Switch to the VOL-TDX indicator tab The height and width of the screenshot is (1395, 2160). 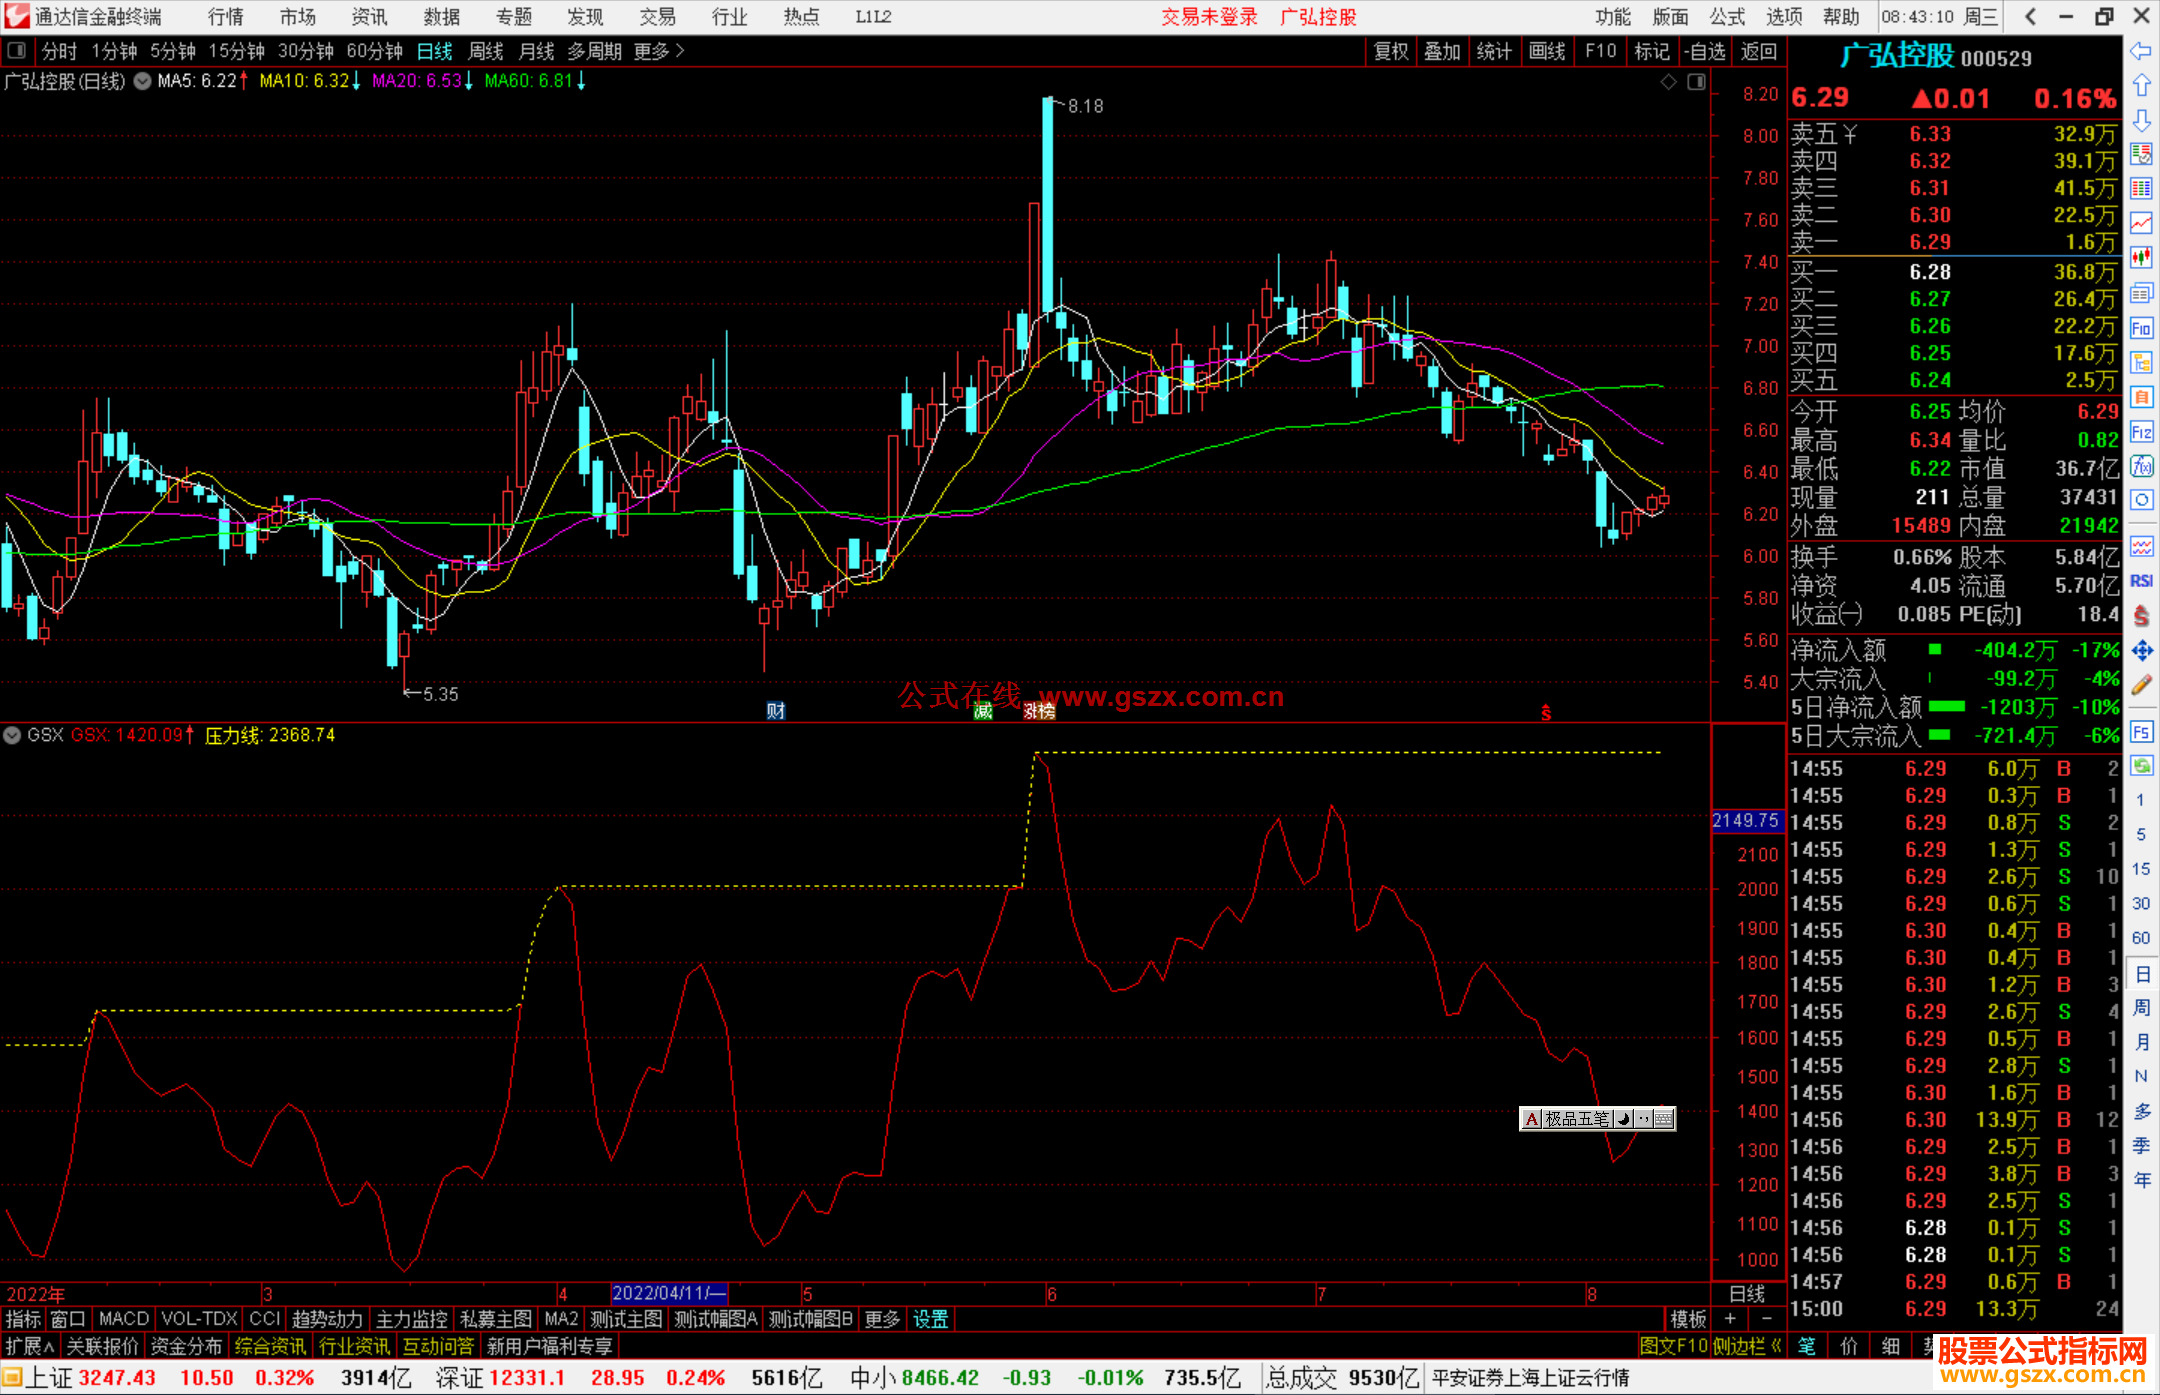(199, 1319)
